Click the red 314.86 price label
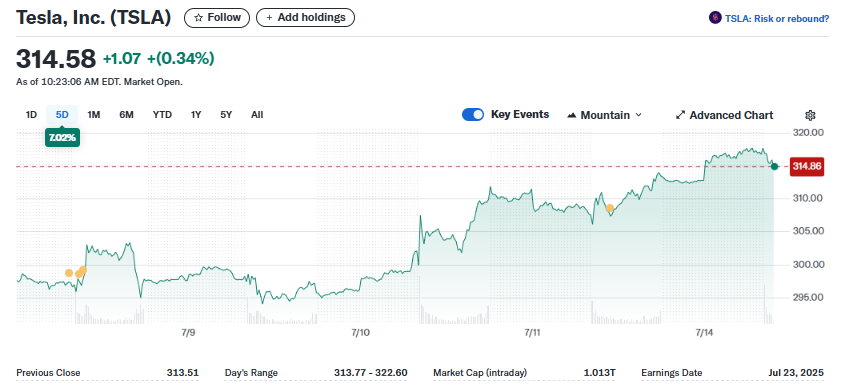Screen dimensions: 841x391 point(807,166)
